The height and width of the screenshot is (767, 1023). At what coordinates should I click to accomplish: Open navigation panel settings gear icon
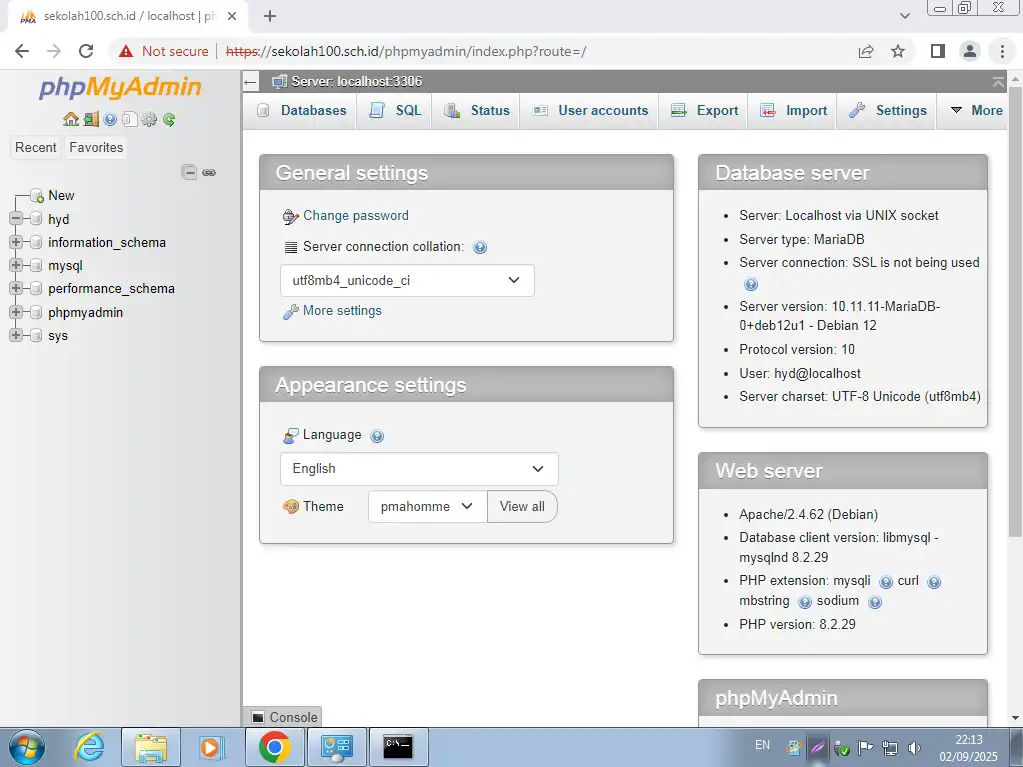click(x=149, y=119)
